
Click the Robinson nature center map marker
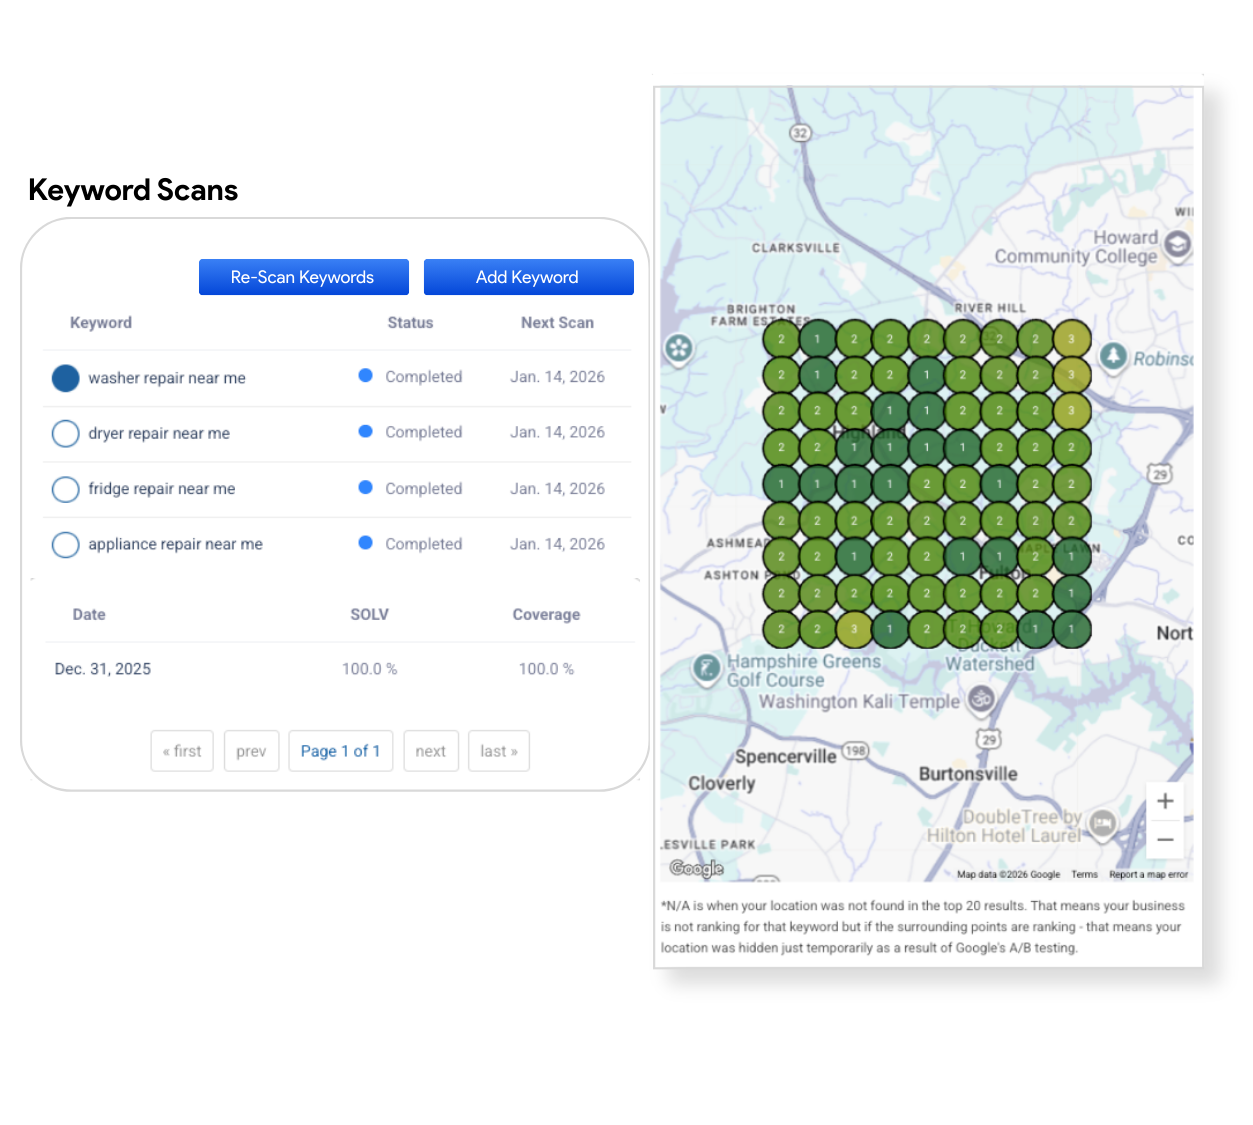pos(1113,356)
